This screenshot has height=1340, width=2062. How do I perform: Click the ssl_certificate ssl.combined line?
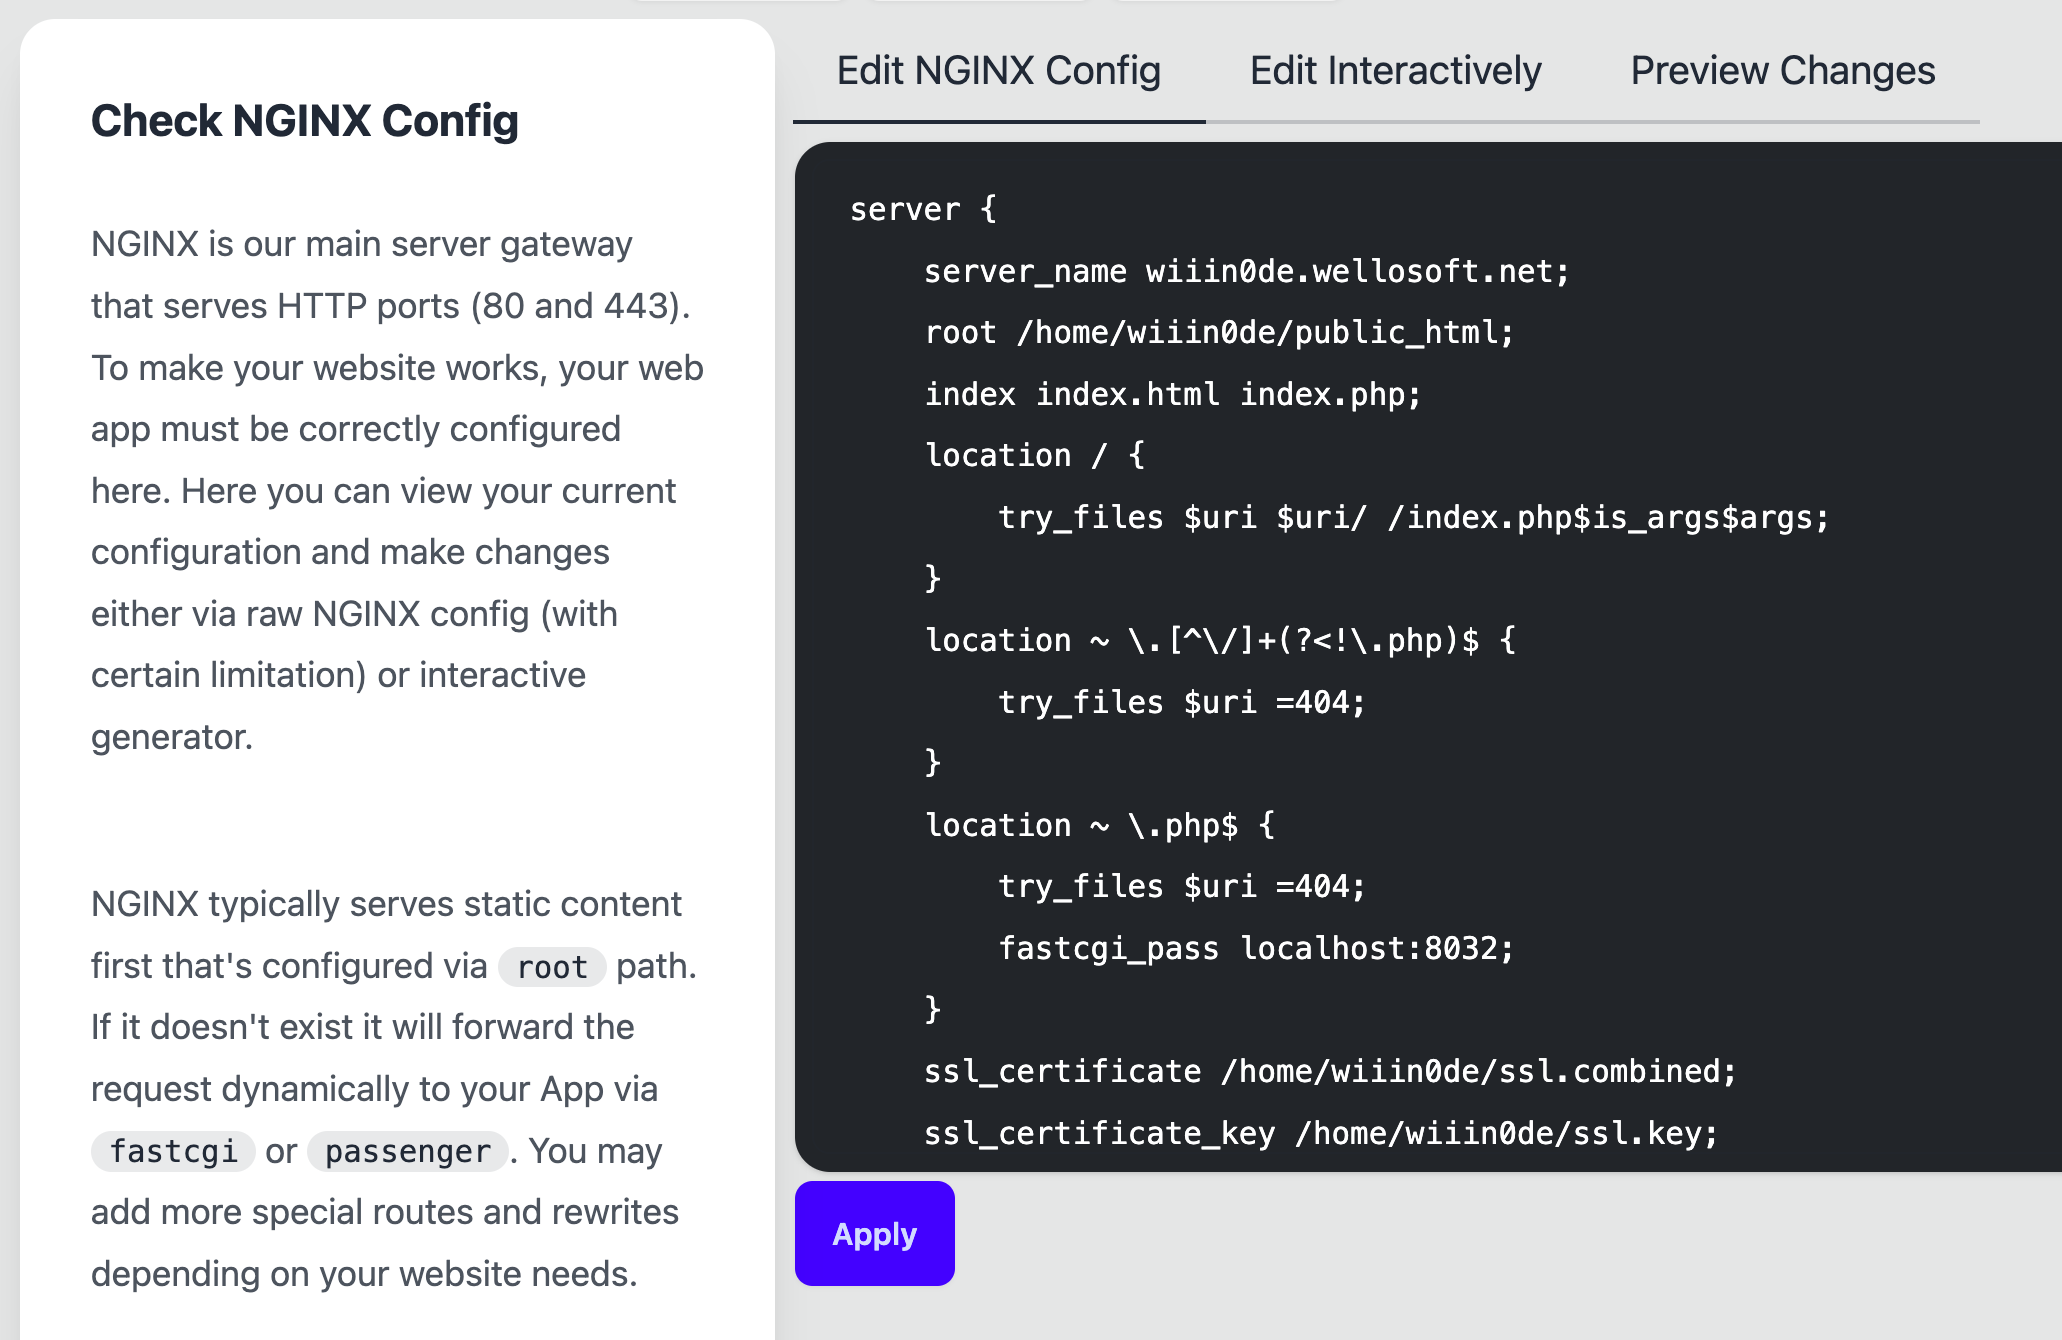[1329, 1071]
